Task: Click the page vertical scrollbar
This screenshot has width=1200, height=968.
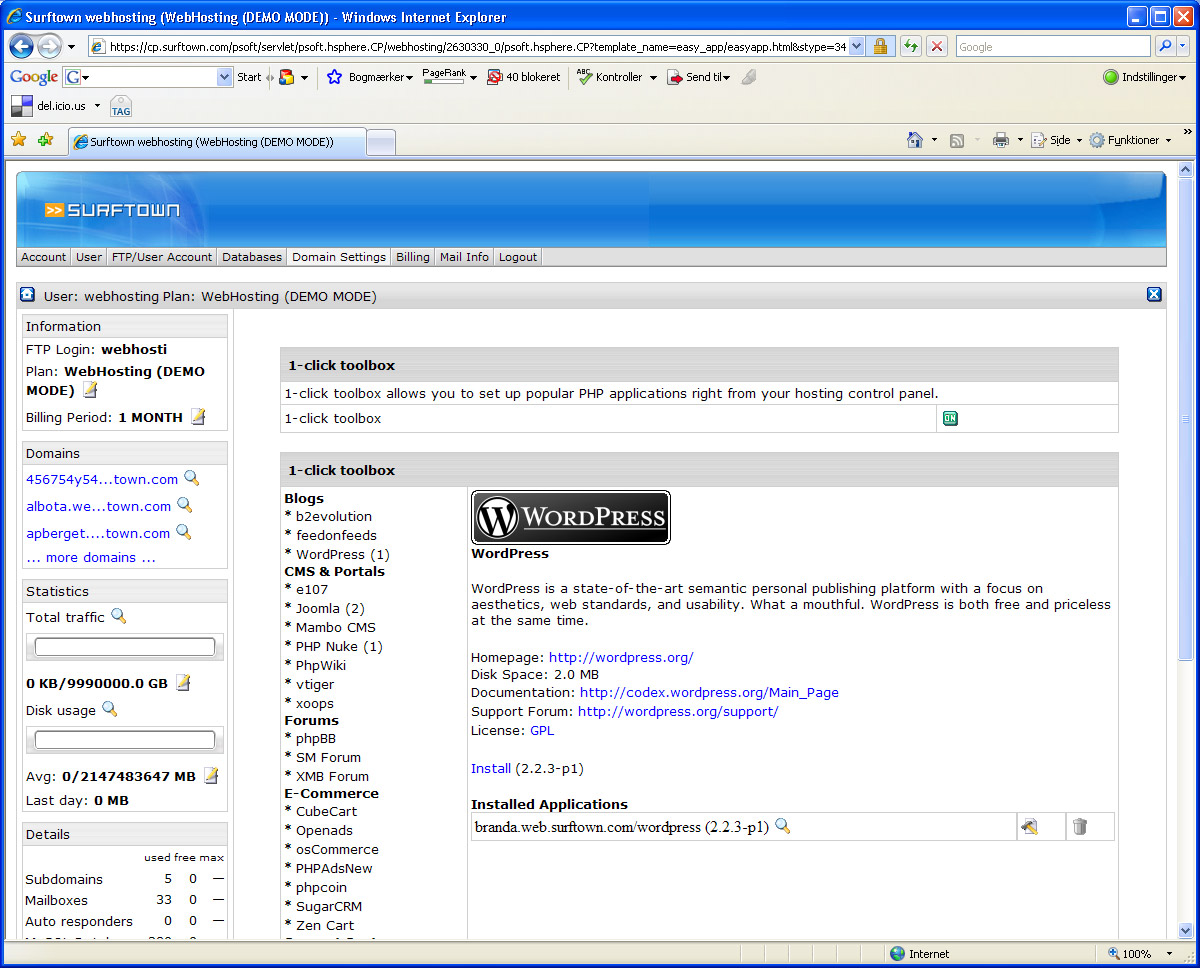Action: point(1186,550)
